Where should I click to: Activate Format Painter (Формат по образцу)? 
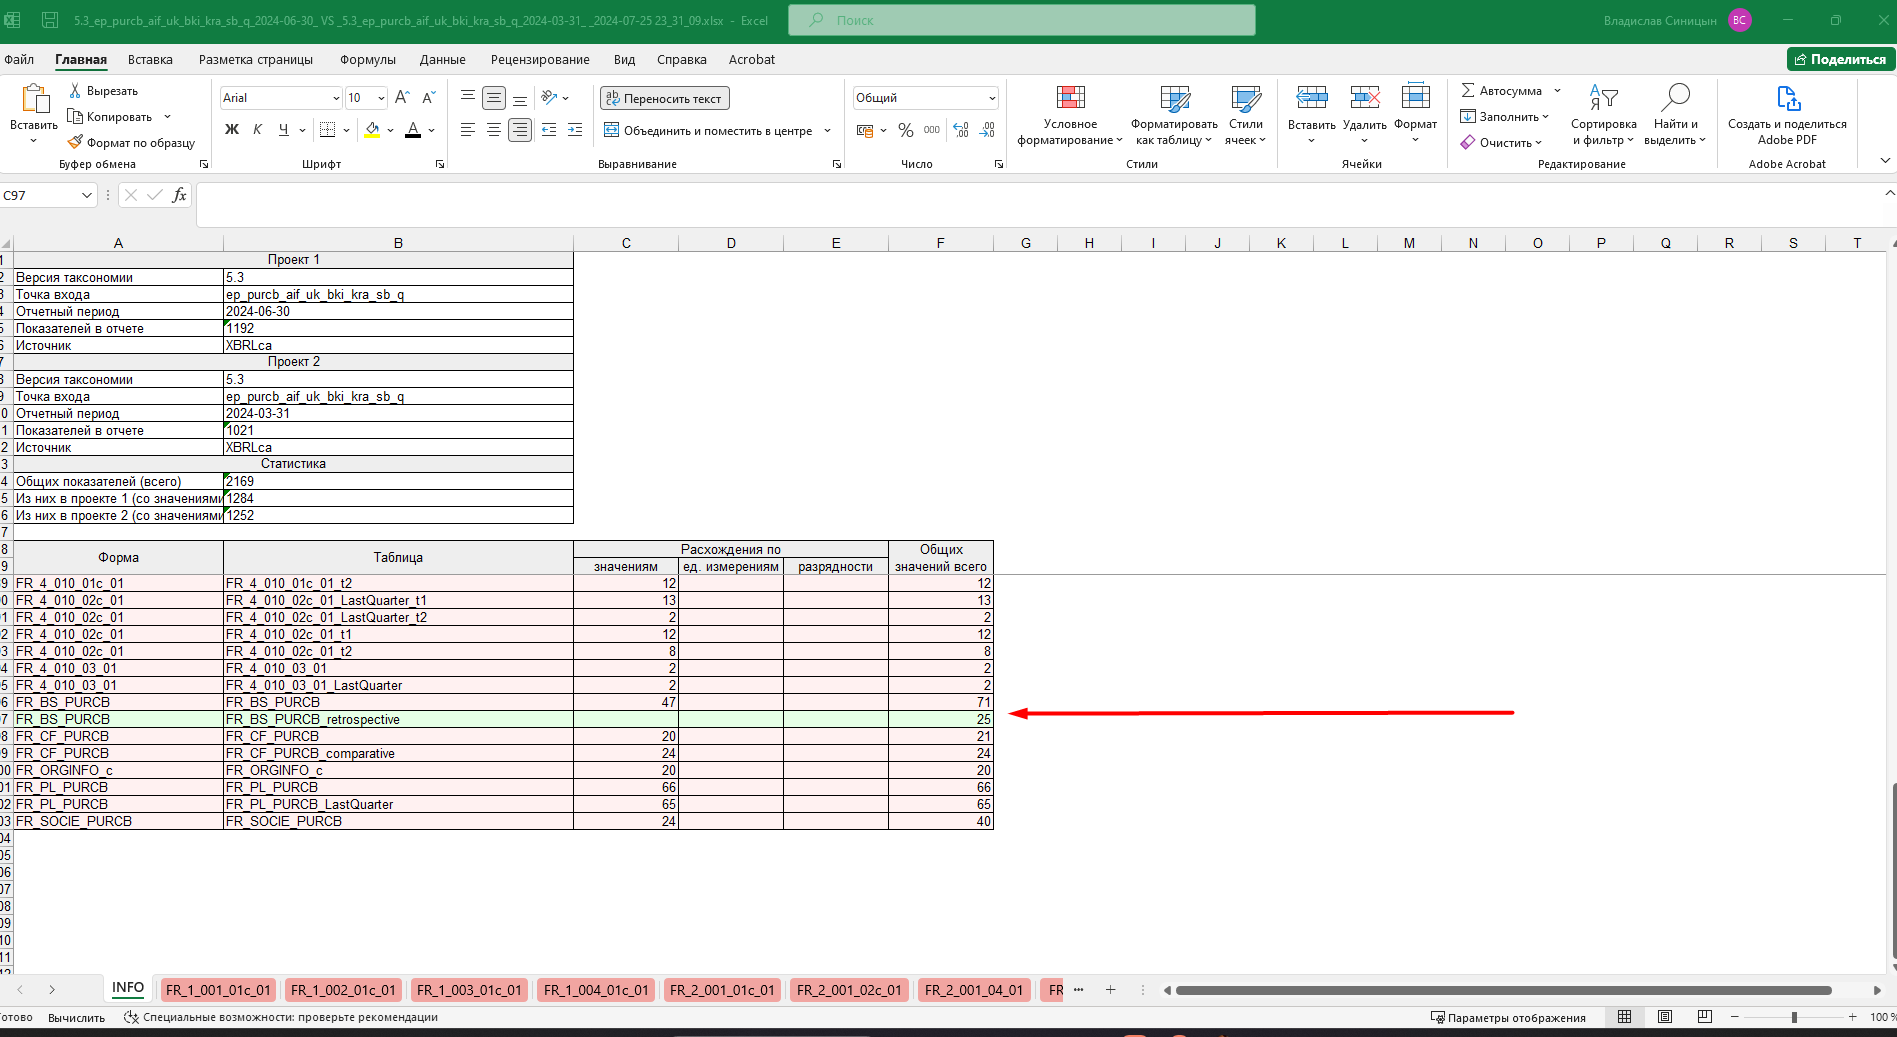(75, 143)
